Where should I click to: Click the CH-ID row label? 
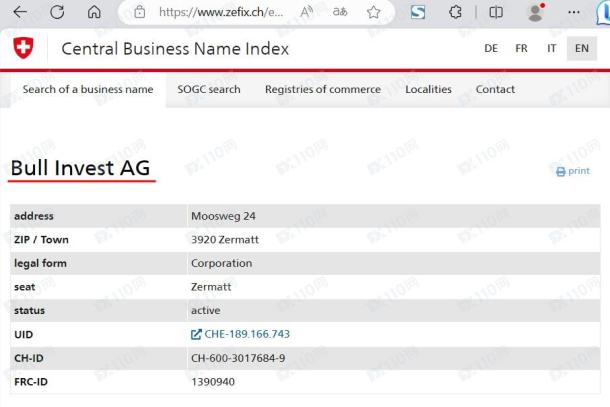[x=29, y=358]
